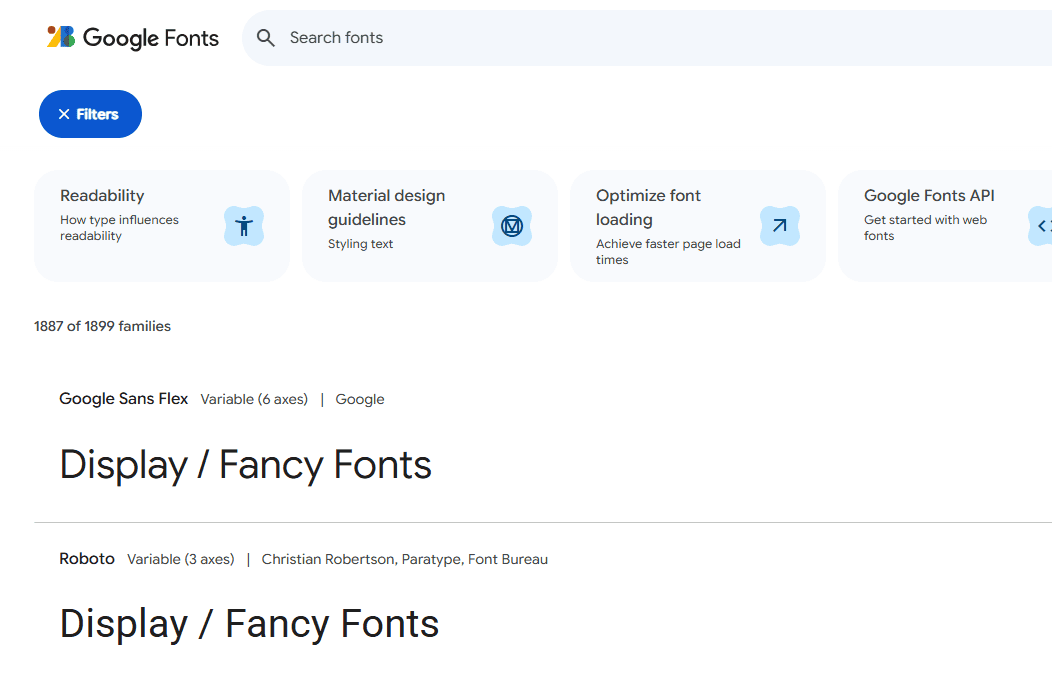Click the Variable (6 axes) label
Viewport: 1052px width, 677px height.
point(254,399)
